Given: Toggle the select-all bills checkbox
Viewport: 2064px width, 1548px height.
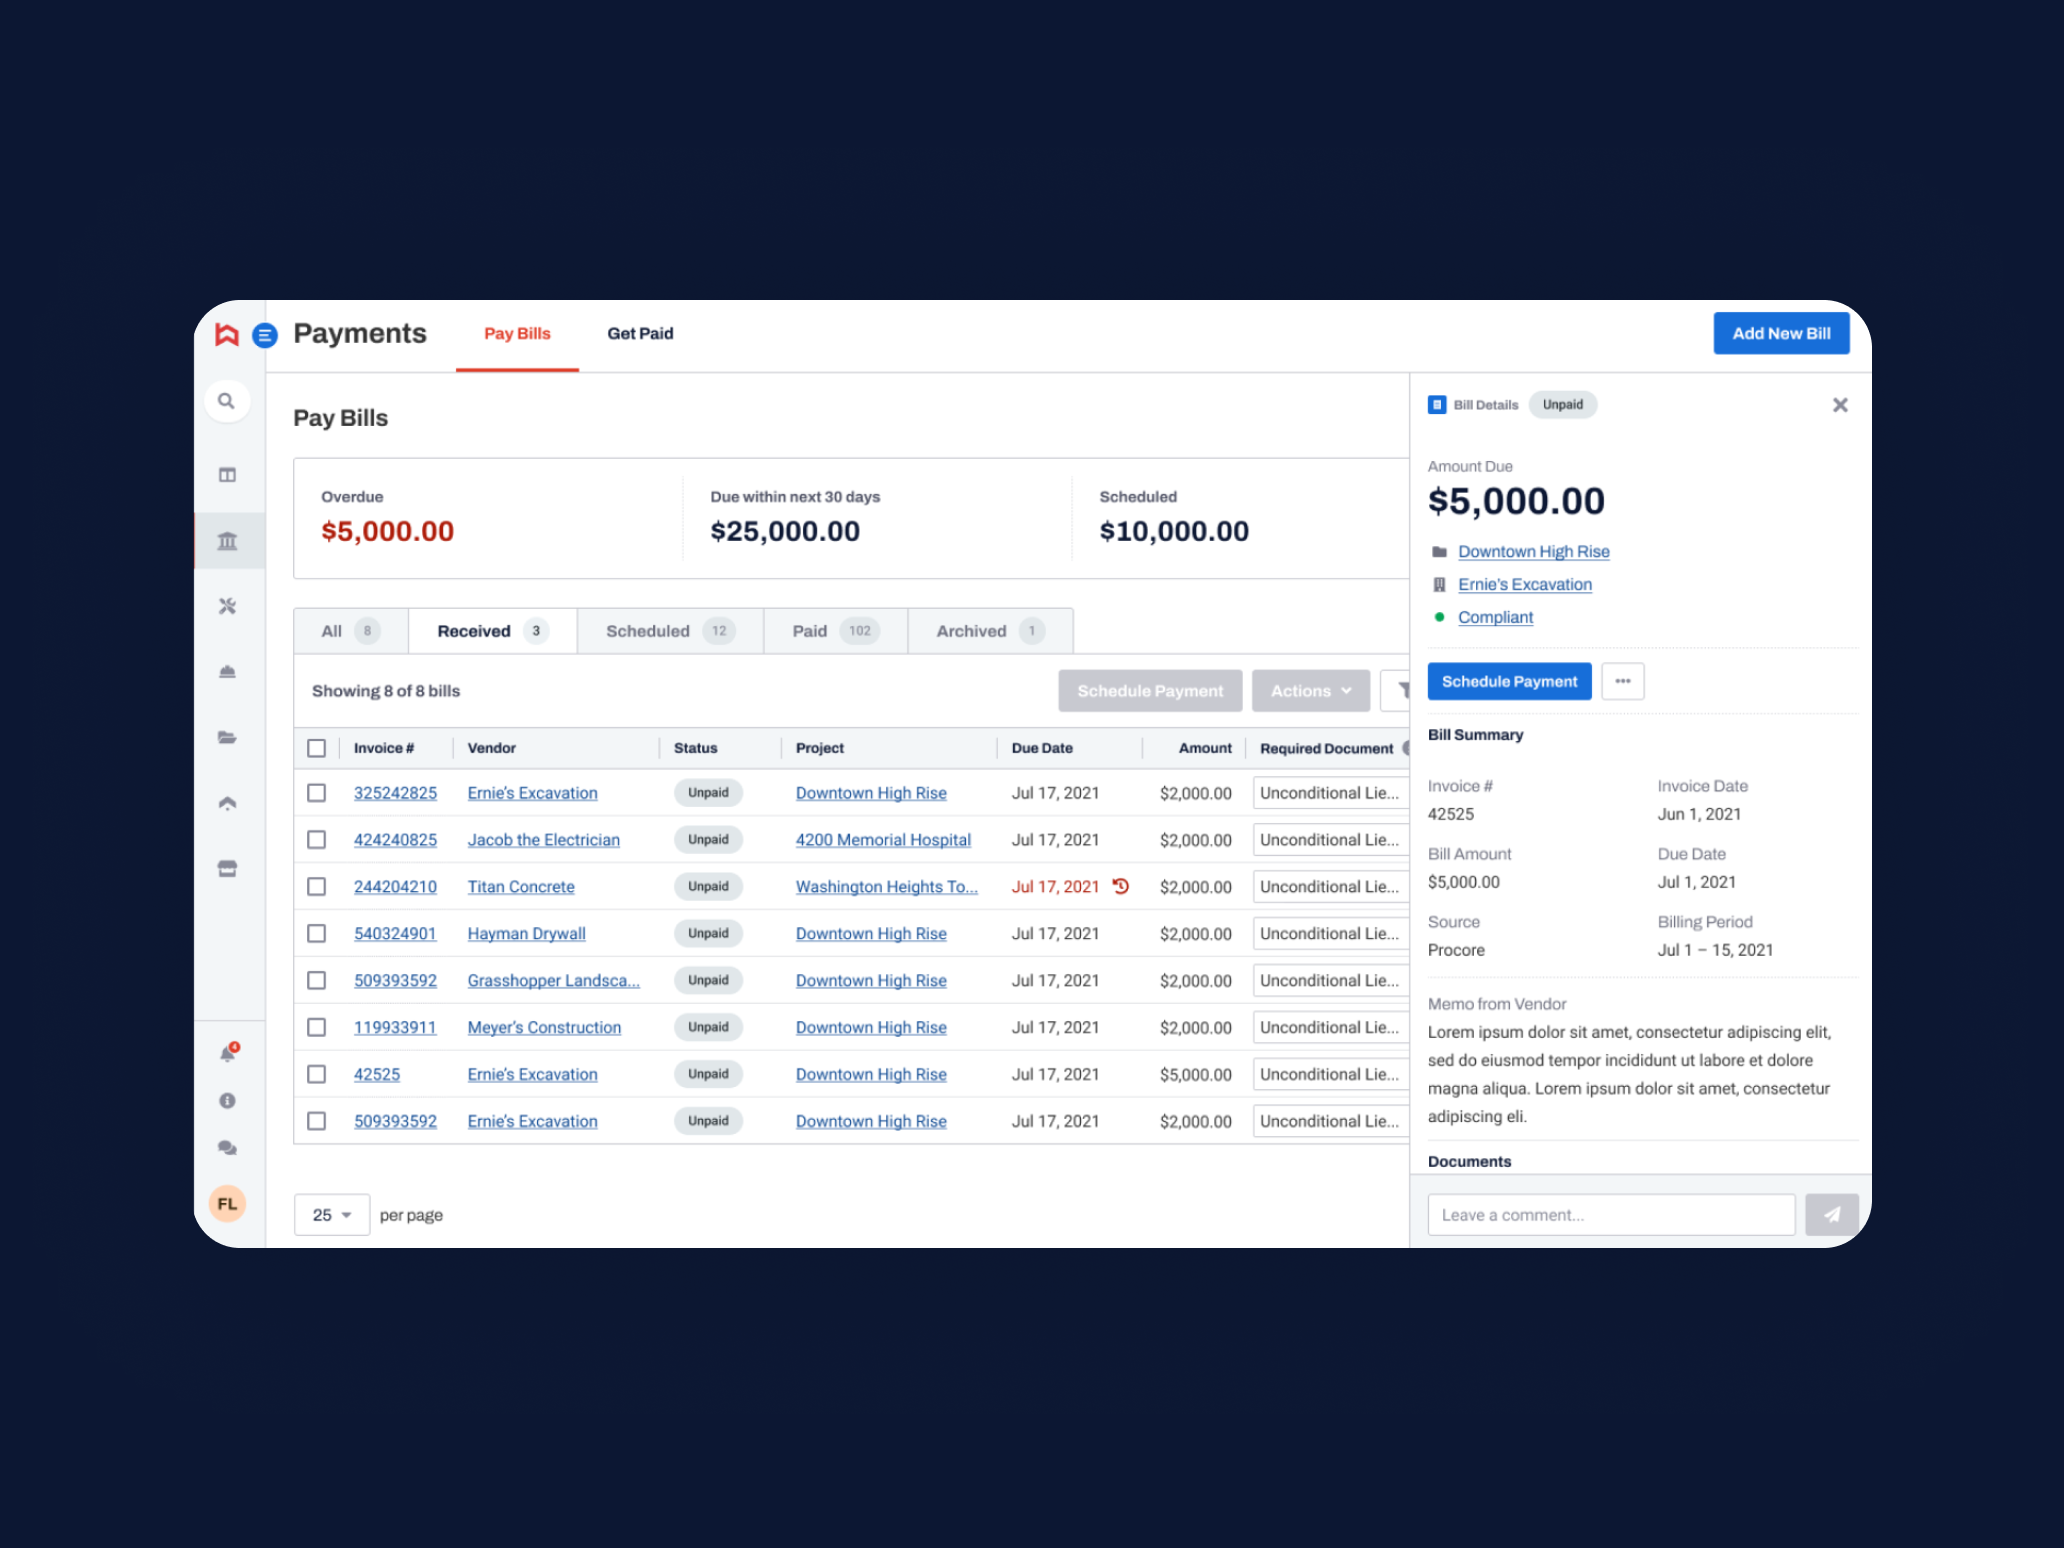Looking at the screenshot, I should 317,748.
